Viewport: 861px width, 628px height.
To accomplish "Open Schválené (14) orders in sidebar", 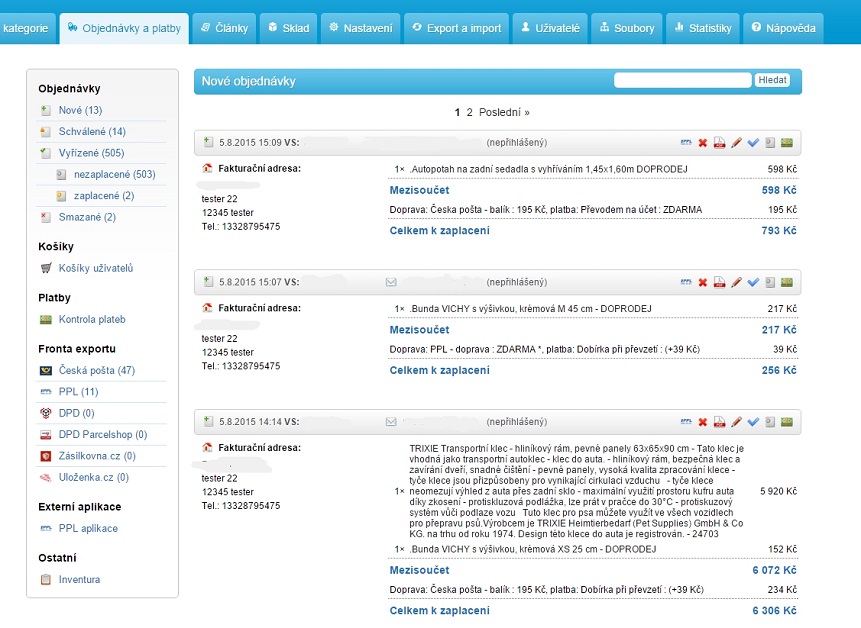I will point(92,132).
